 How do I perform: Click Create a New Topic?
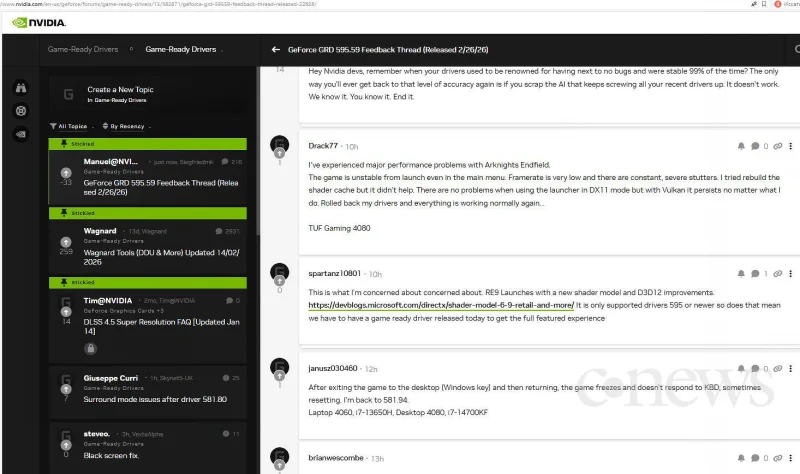120,89
